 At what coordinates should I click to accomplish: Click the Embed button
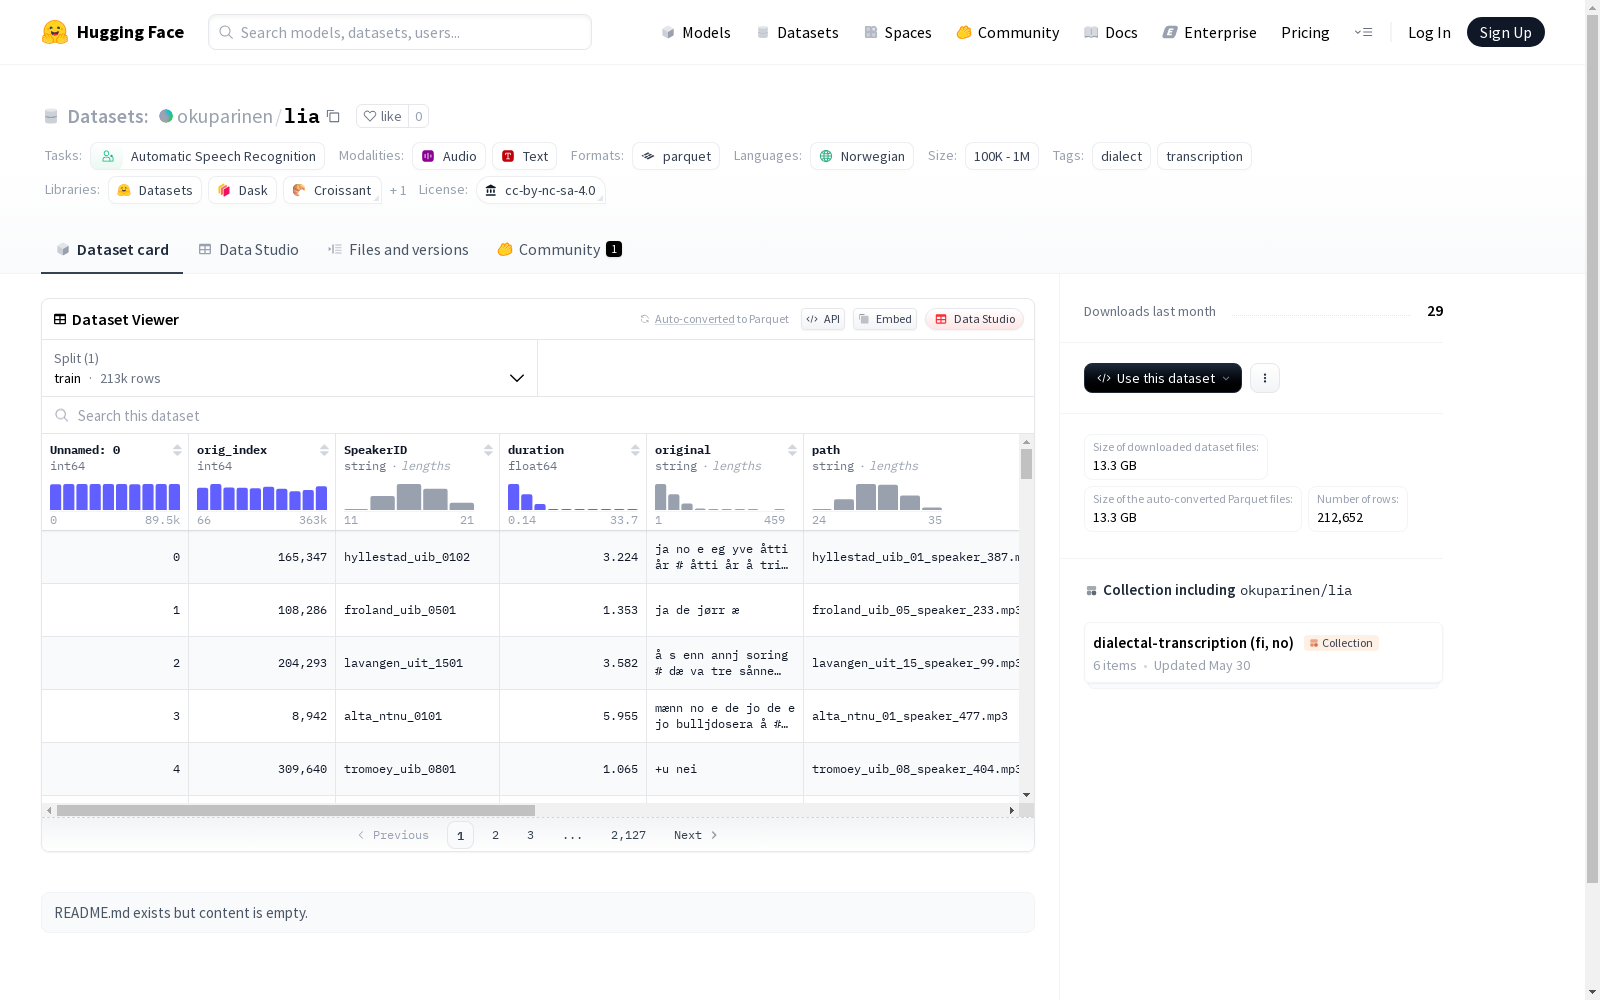coord(885,319)
